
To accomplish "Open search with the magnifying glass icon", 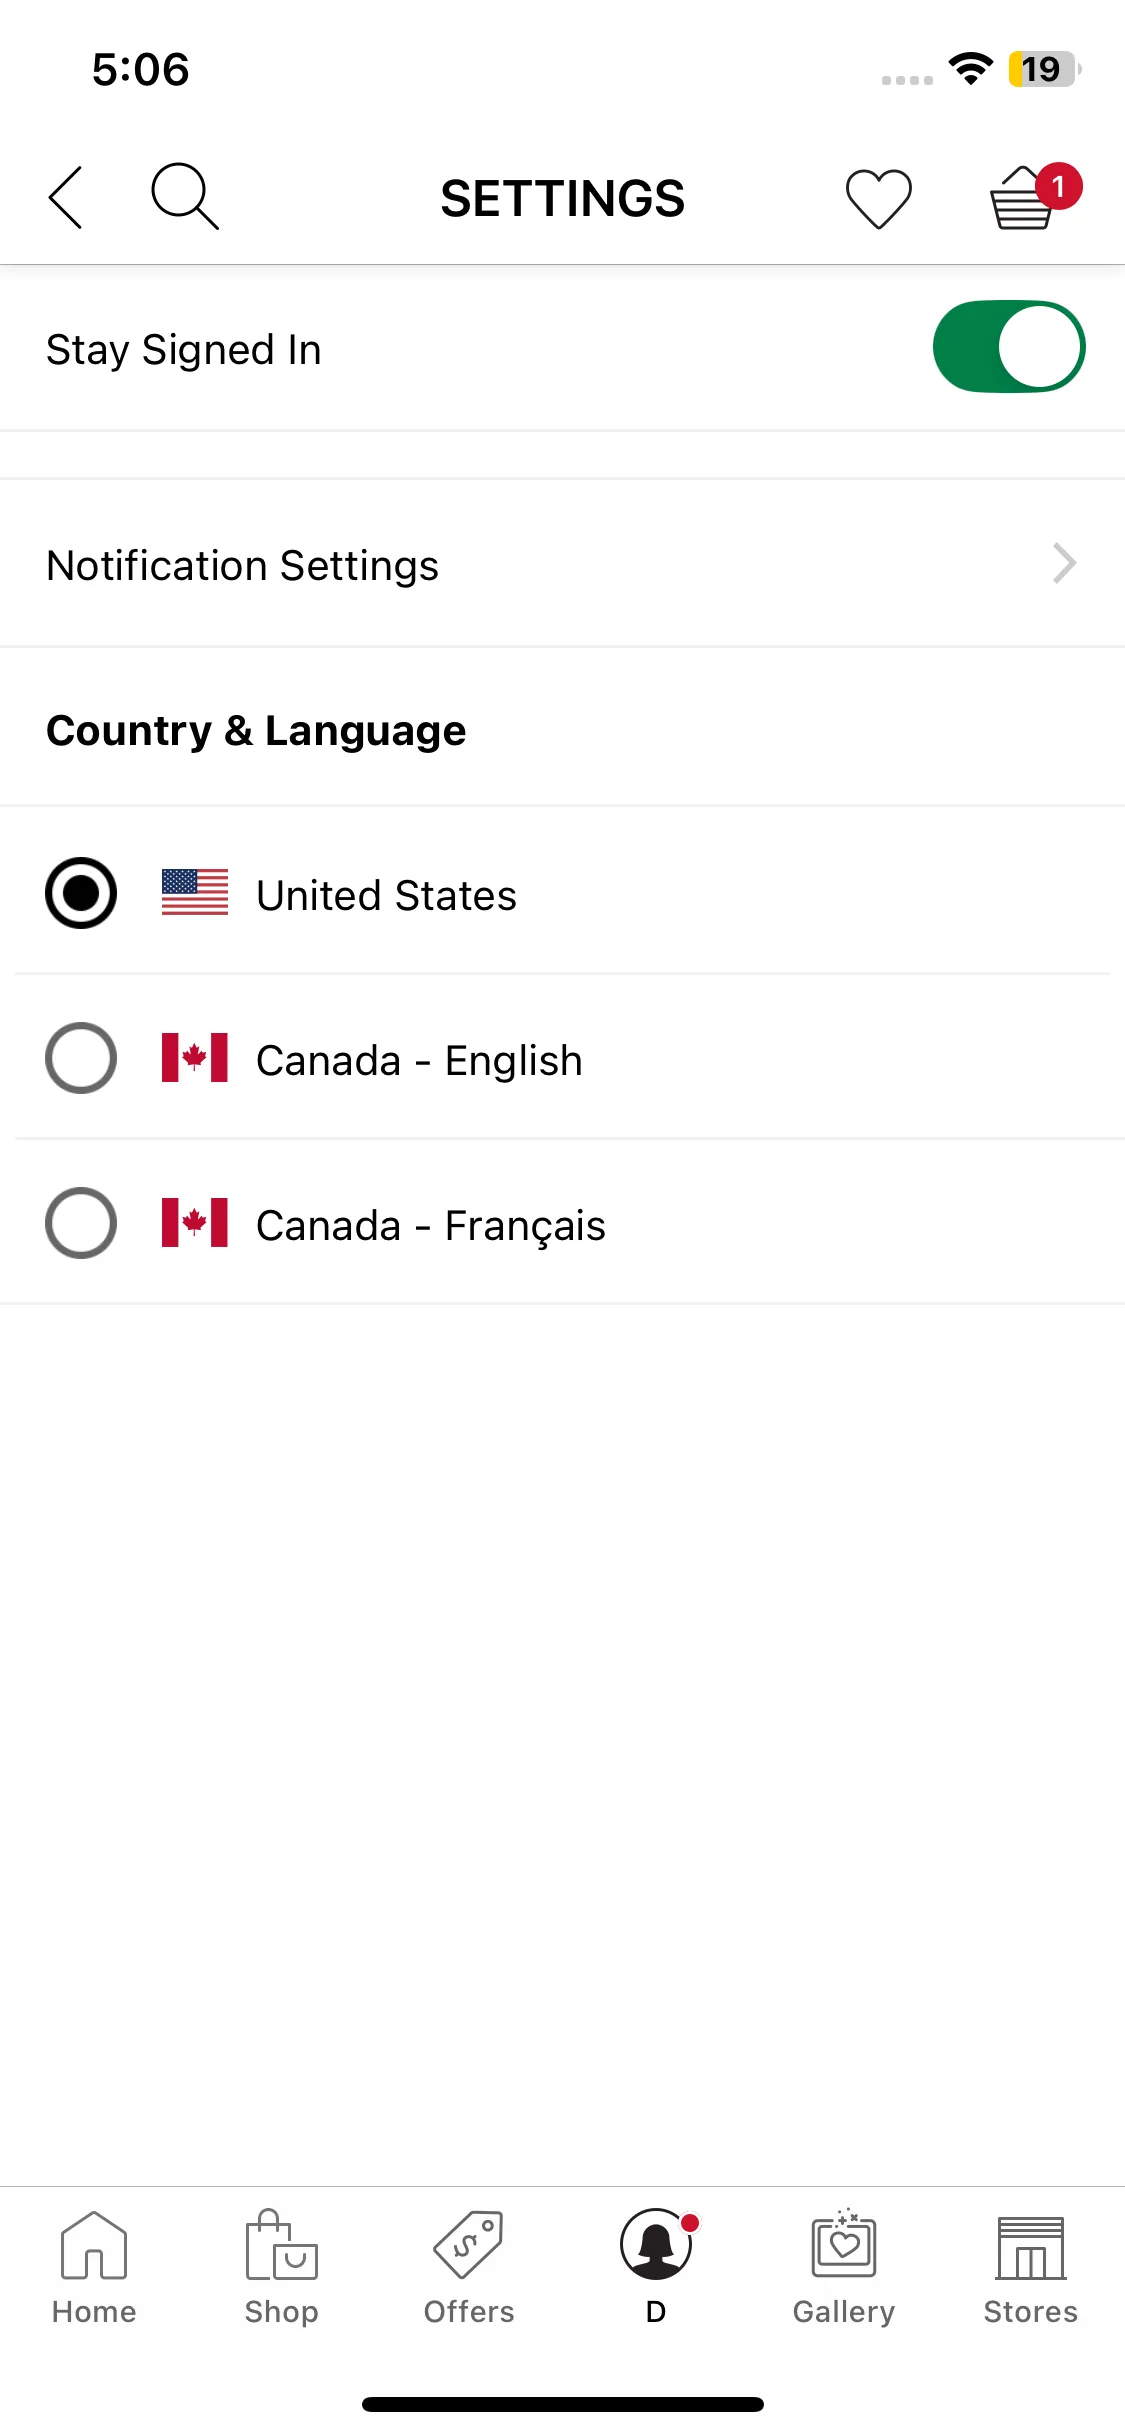I will click(185, 196).
